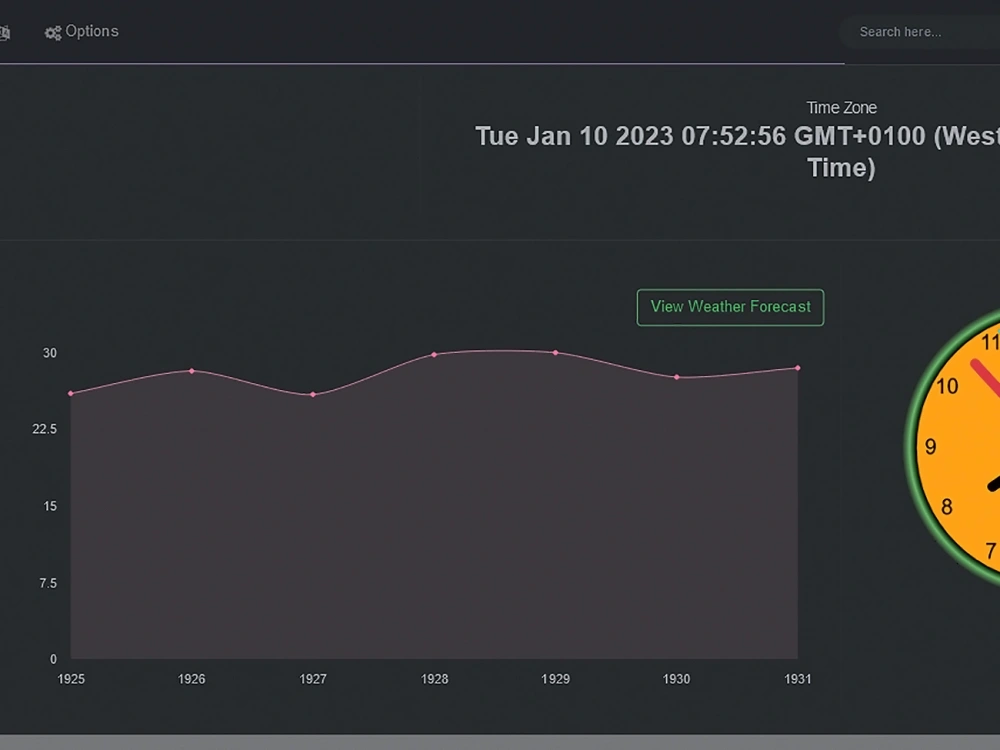Image resolution: width=1000 pixels, height=750 pixels.
Task: Click the x-axis label 1925
Action: point(71,679)
